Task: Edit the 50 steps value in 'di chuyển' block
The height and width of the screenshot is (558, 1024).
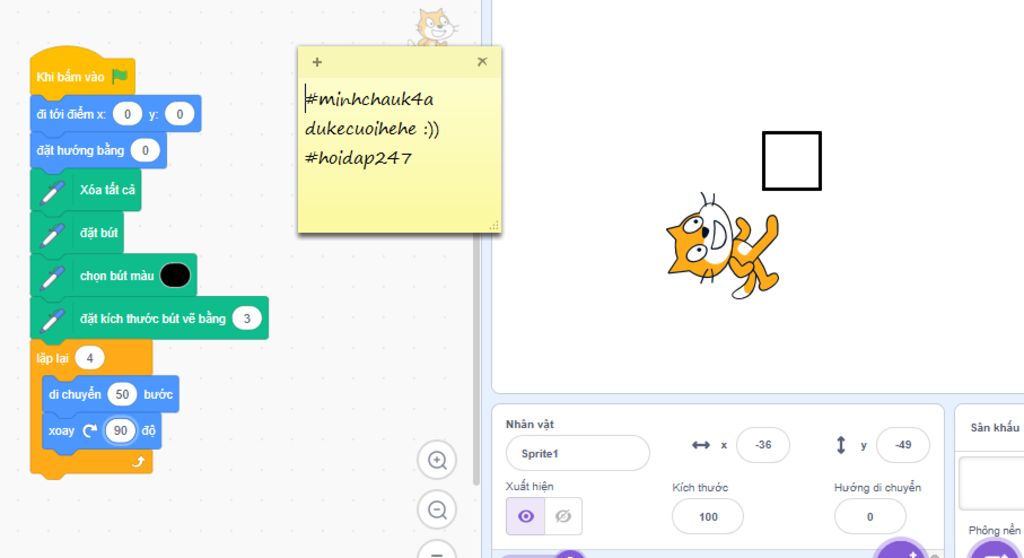Action: click(x=122, y=394)
